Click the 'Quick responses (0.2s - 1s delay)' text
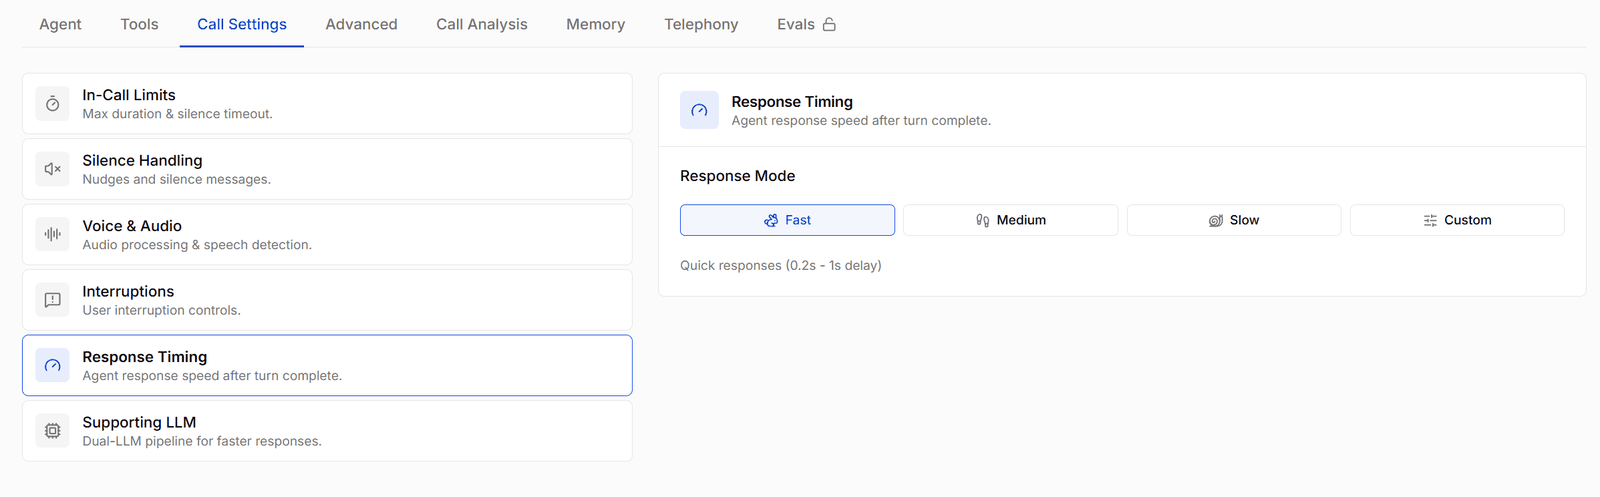The width and height of the screenshot is (1600, 497). coord(781,265)
